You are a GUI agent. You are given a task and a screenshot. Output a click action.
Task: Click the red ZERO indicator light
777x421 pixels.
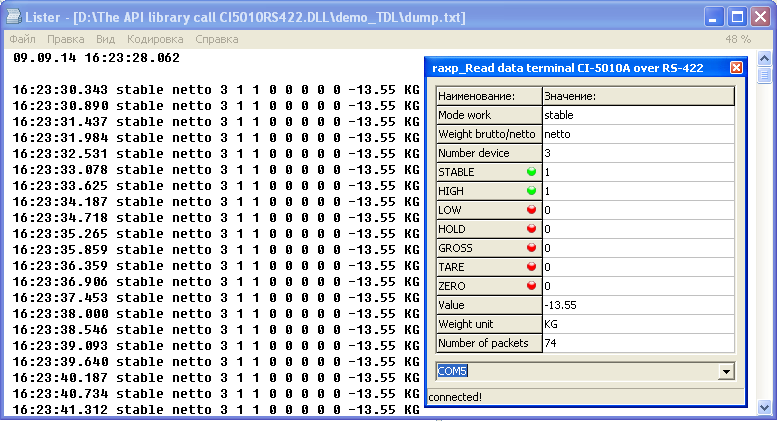point(531,285)
